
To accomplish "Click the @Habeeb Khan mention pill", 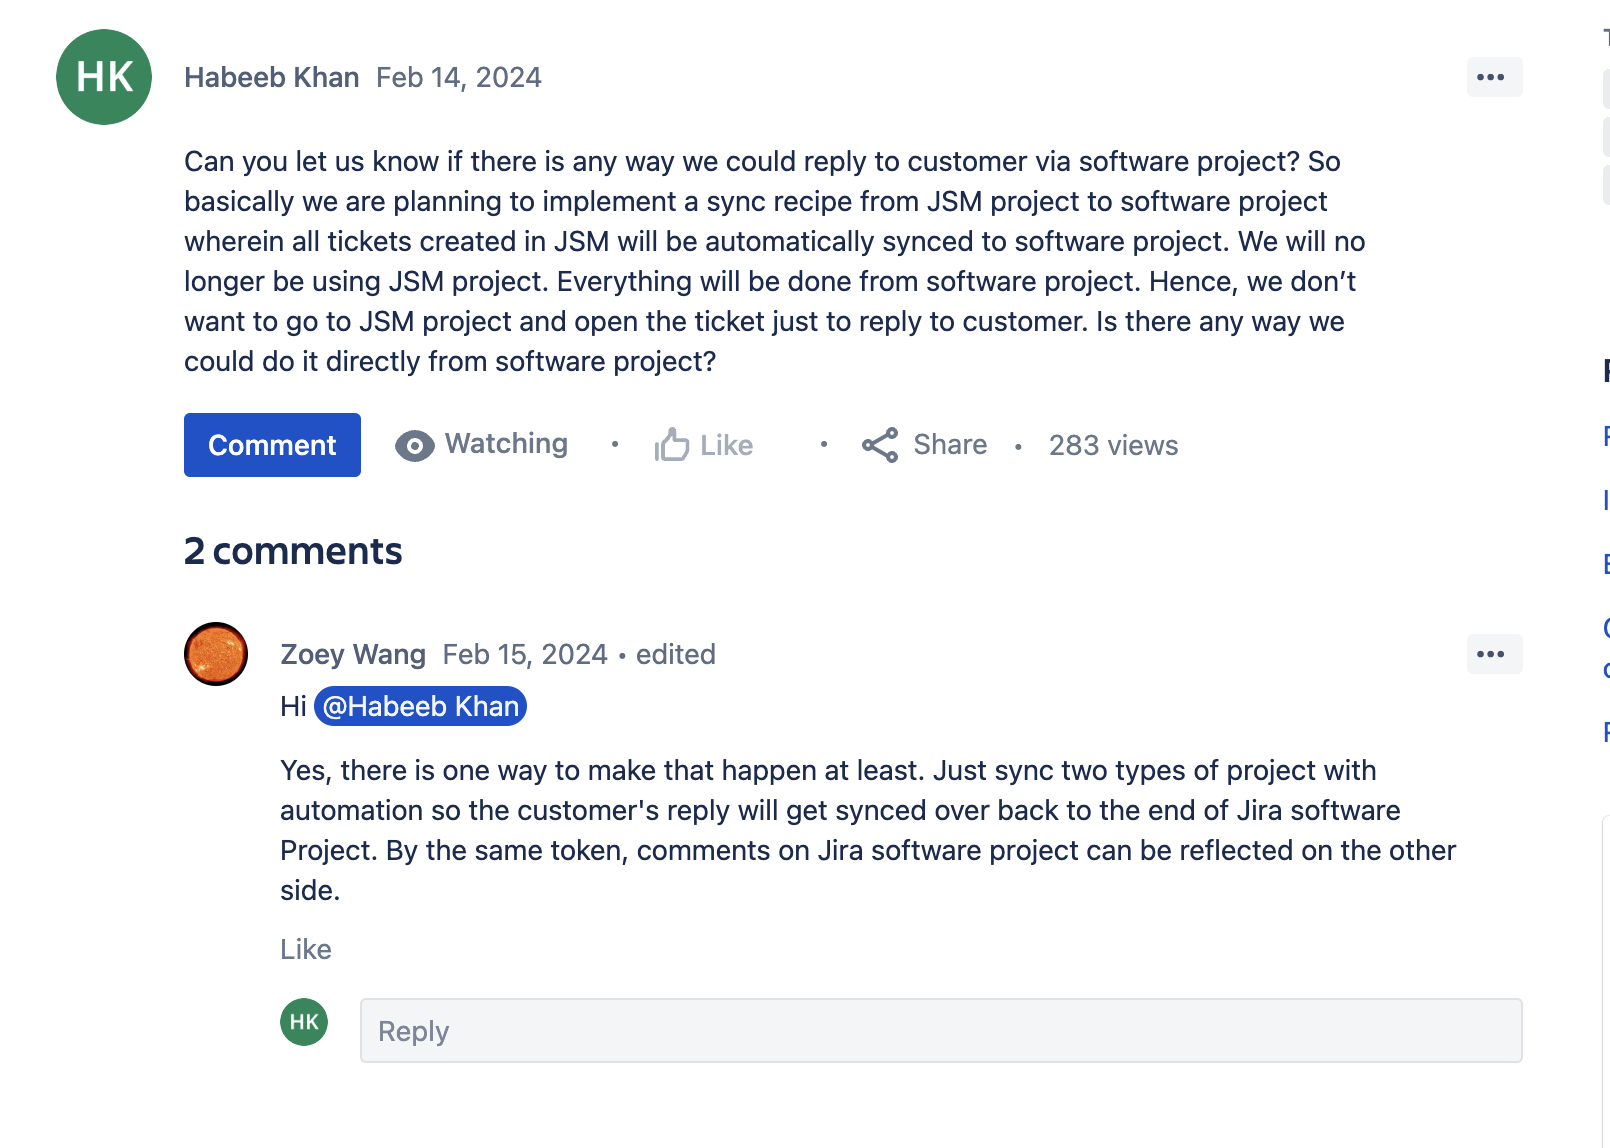I will pos(420,706).
